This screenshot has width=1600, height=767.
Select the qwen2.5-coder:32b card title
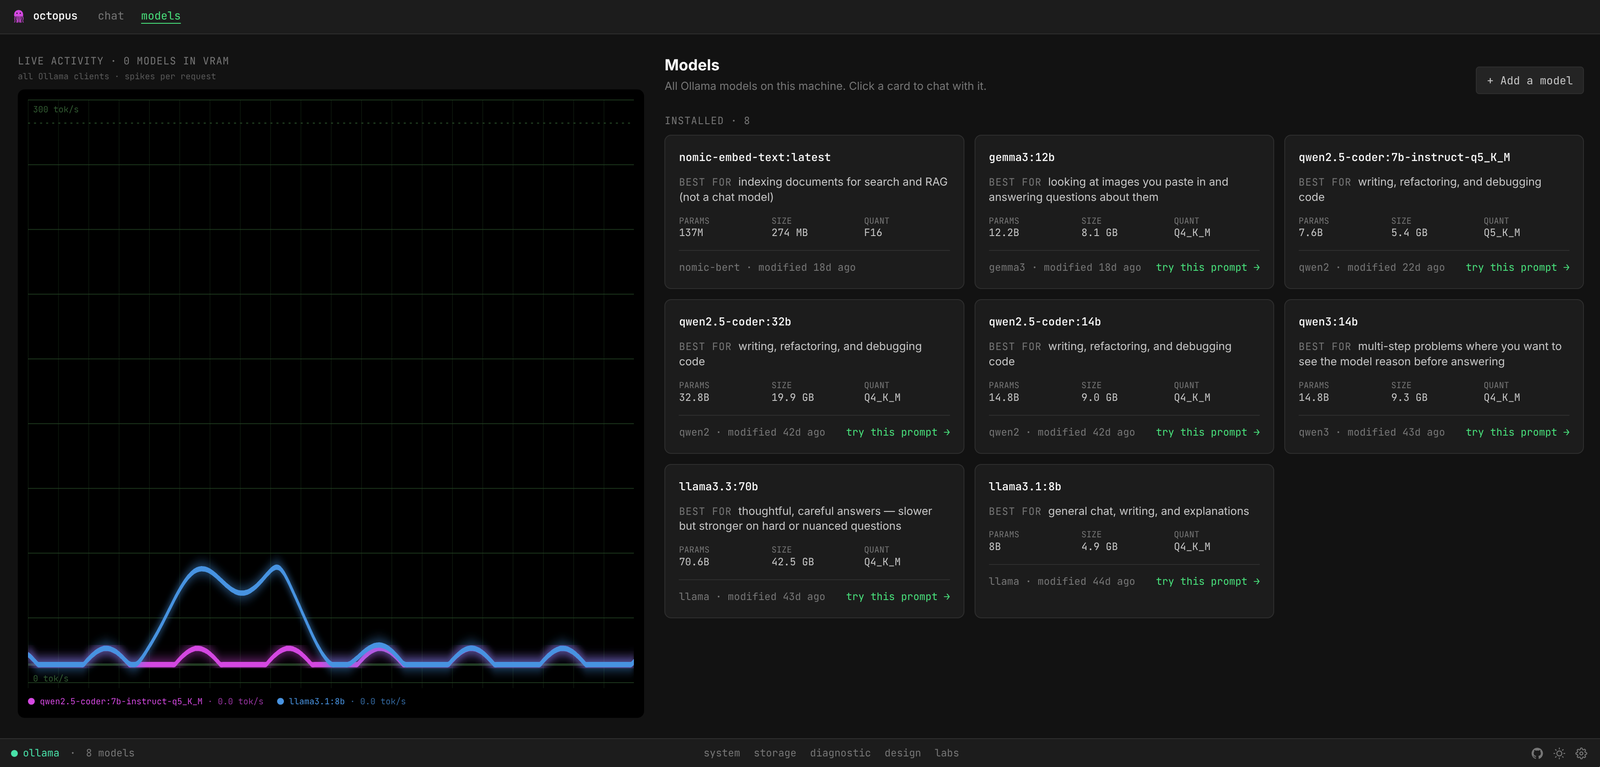click(735, 322)
